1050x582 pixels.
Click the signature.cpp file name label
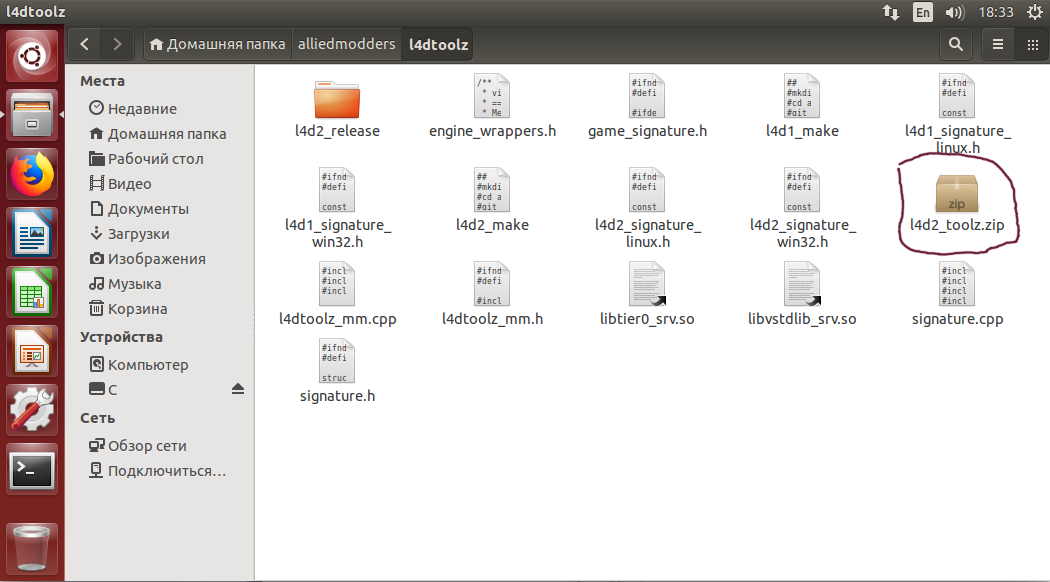point(957,319)
